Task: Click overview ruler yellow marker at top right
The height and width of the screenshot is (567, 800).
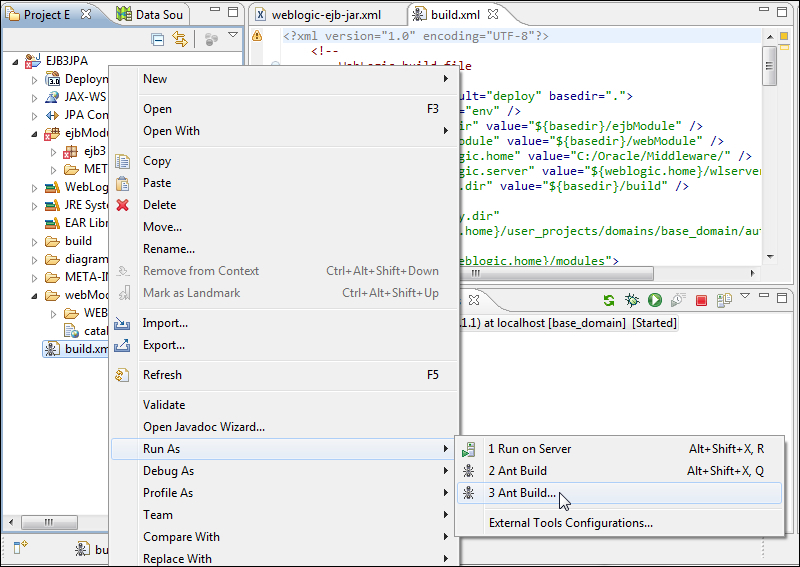Action: (784, 36)
